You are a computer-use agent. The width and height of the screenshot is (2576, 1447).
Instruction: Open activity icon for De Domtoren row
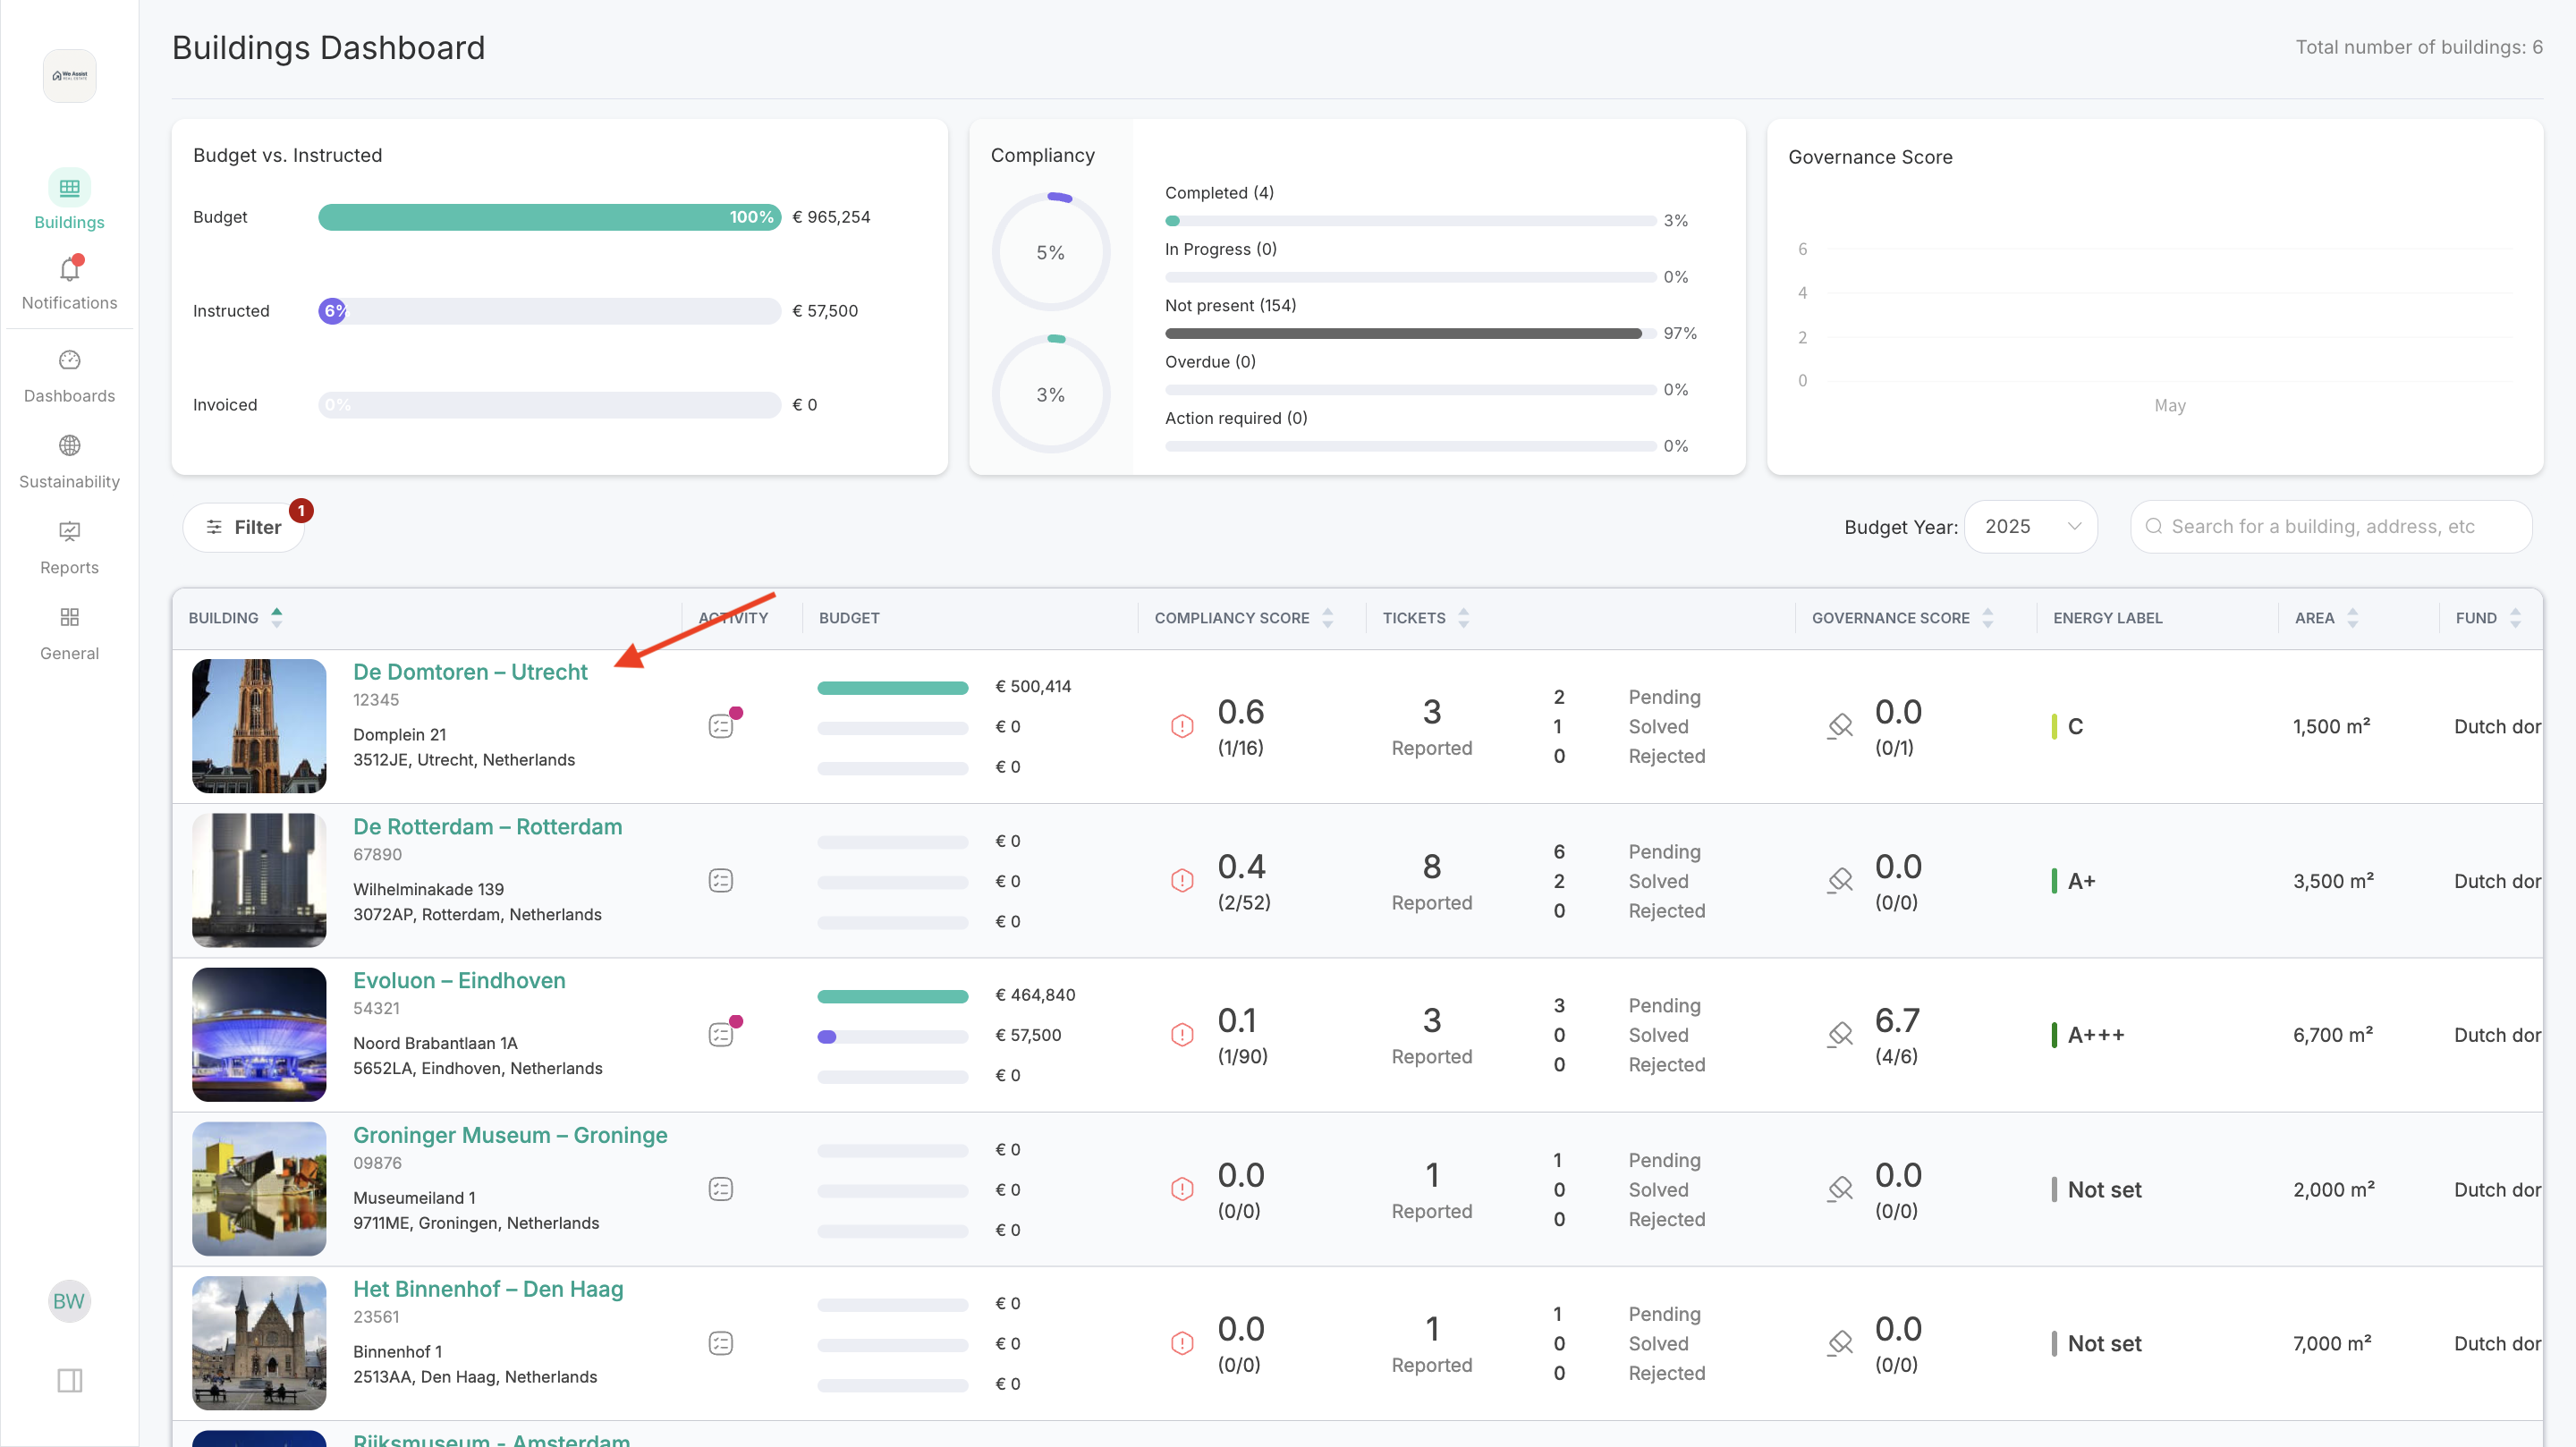coord(721,726)
